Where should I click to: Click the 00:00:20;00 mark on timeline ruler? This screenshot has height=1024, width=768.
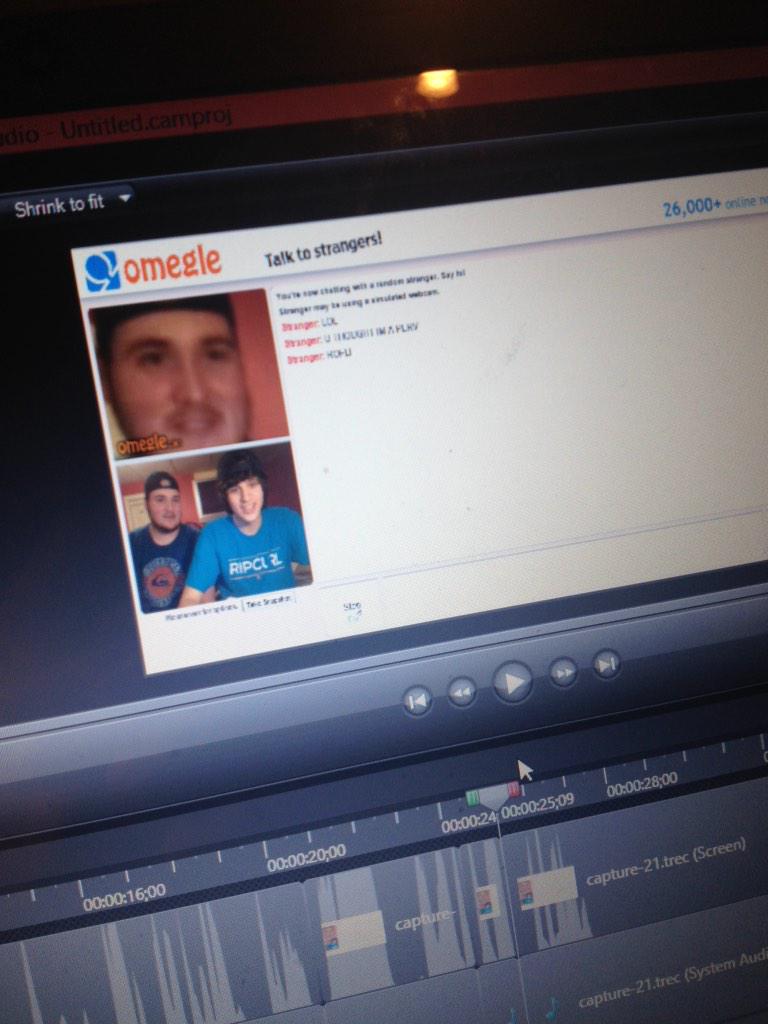[306, 858]
